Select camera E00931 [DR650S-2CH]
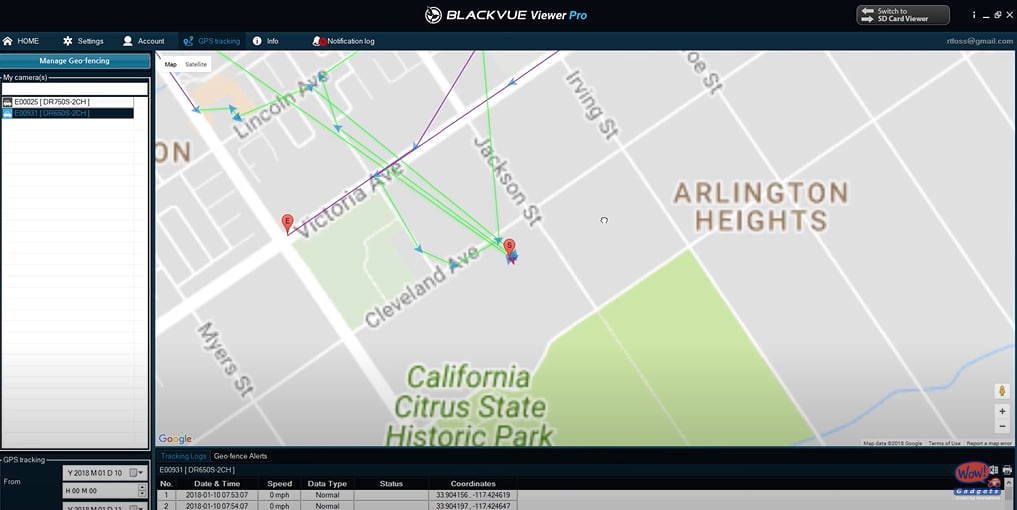 [67, 113]
